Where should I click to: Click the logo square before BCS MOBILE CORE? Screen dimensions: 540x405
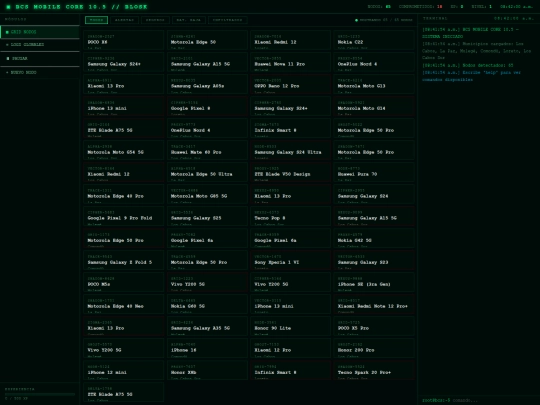coord(8,7)
